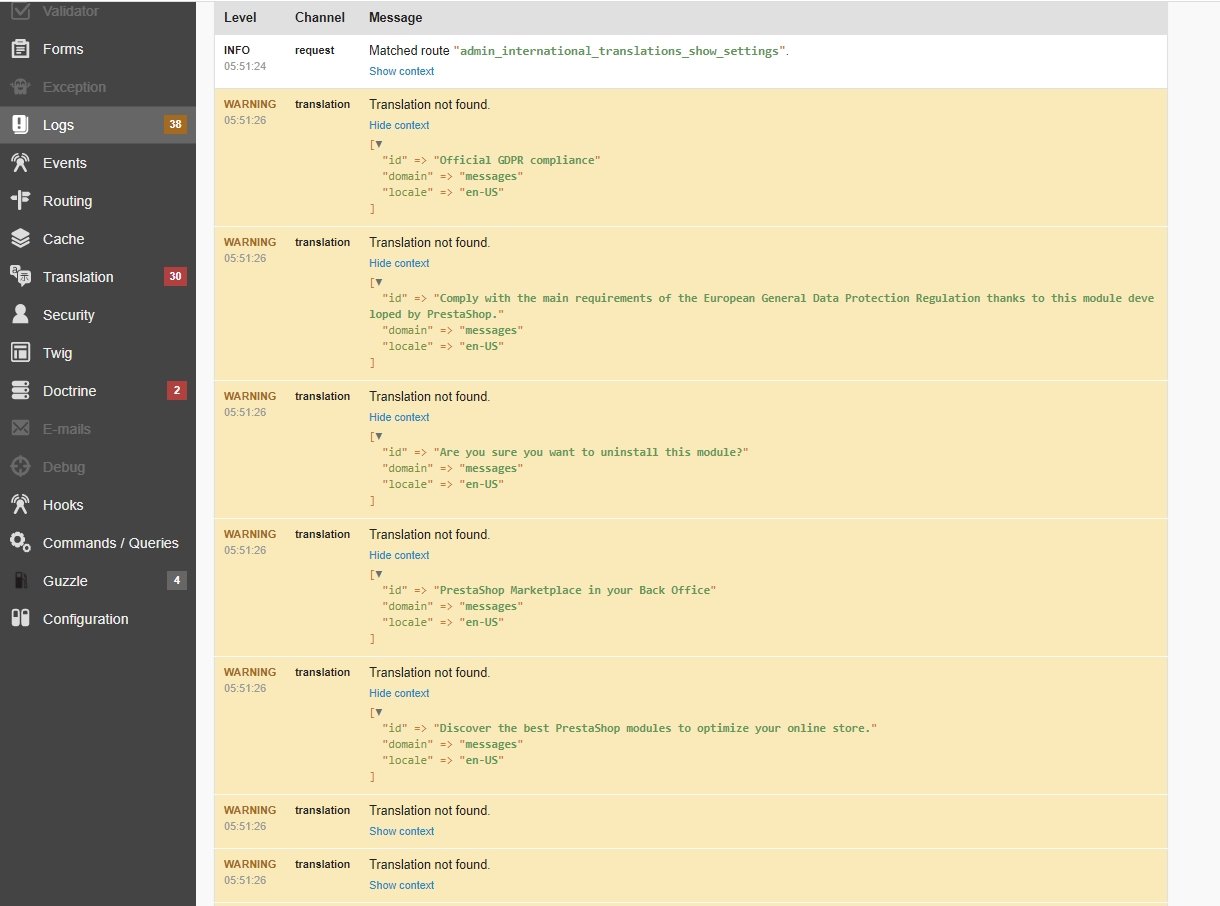
Task: Click the Events antenna icon
Action: (20, 163)
